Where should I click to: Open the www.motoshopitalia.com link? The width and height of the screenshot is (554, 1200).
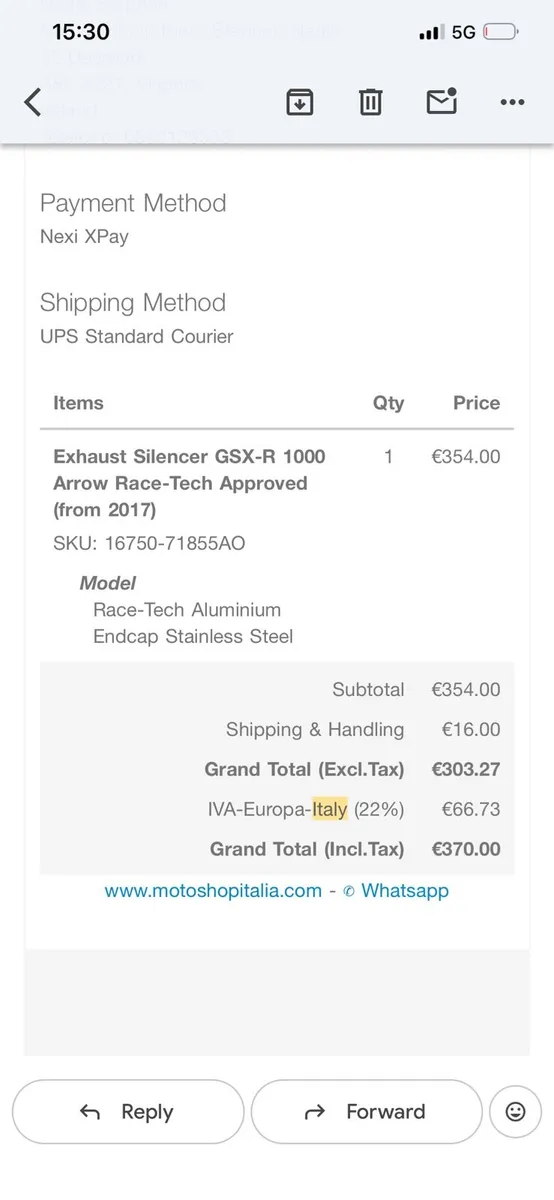[x=213, y=890]
